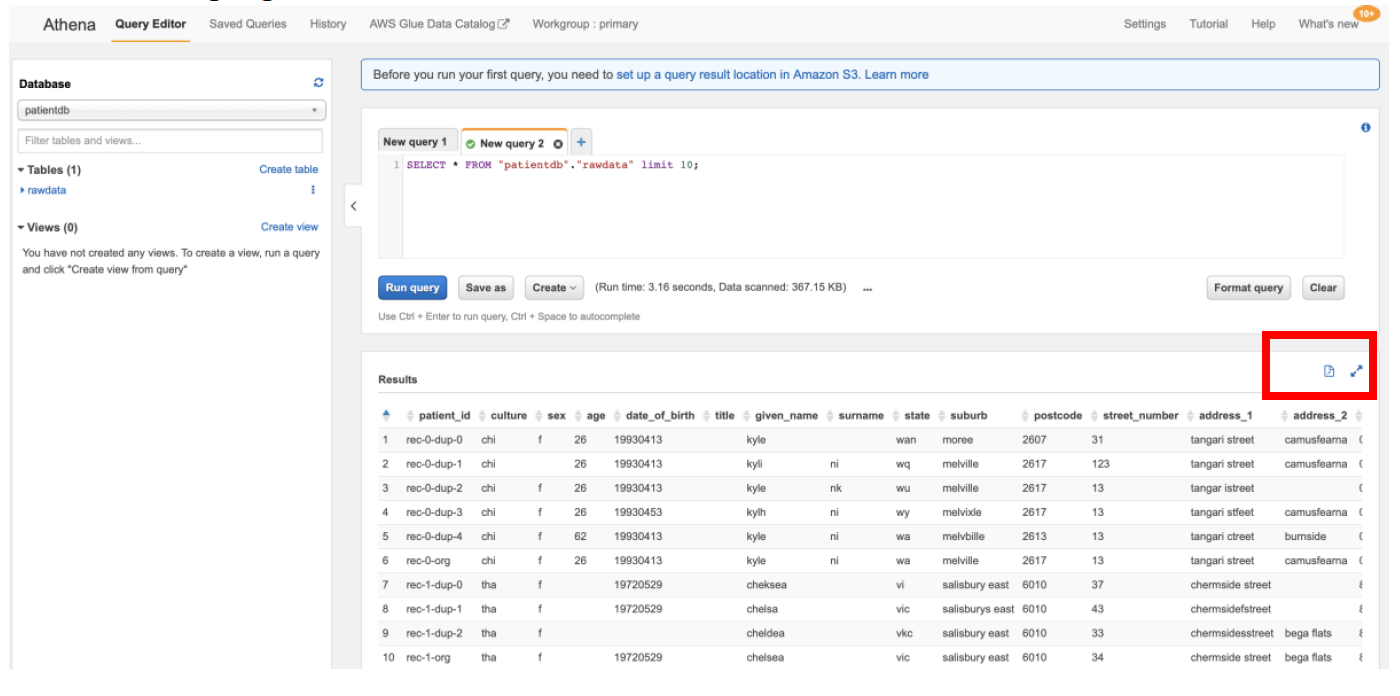The width and height of the screenshot is (1400, 696).
Task: Open the set up query result location link
Action: 738,75
